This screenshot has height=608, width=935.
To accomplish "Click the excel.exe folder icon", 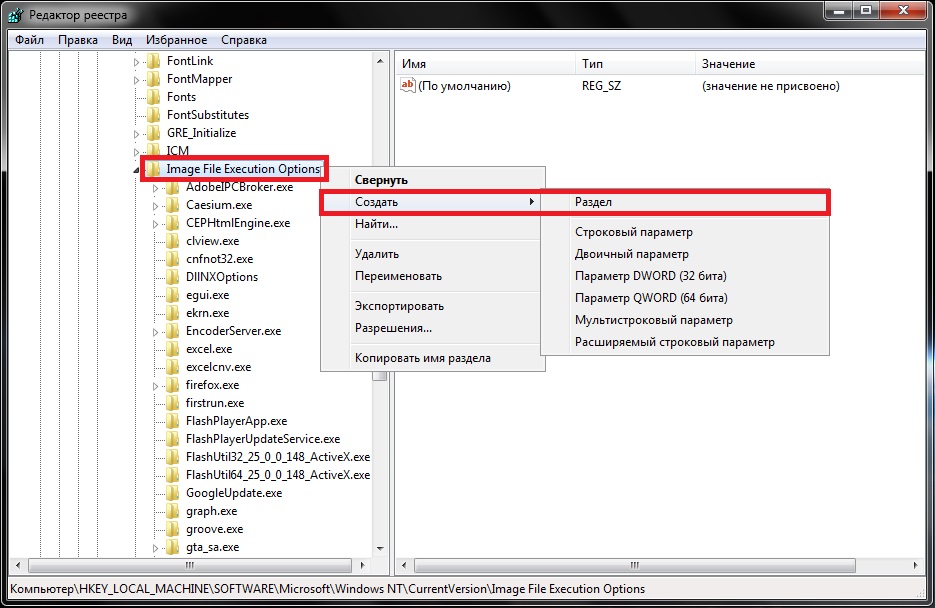I will tap(172, 349).
